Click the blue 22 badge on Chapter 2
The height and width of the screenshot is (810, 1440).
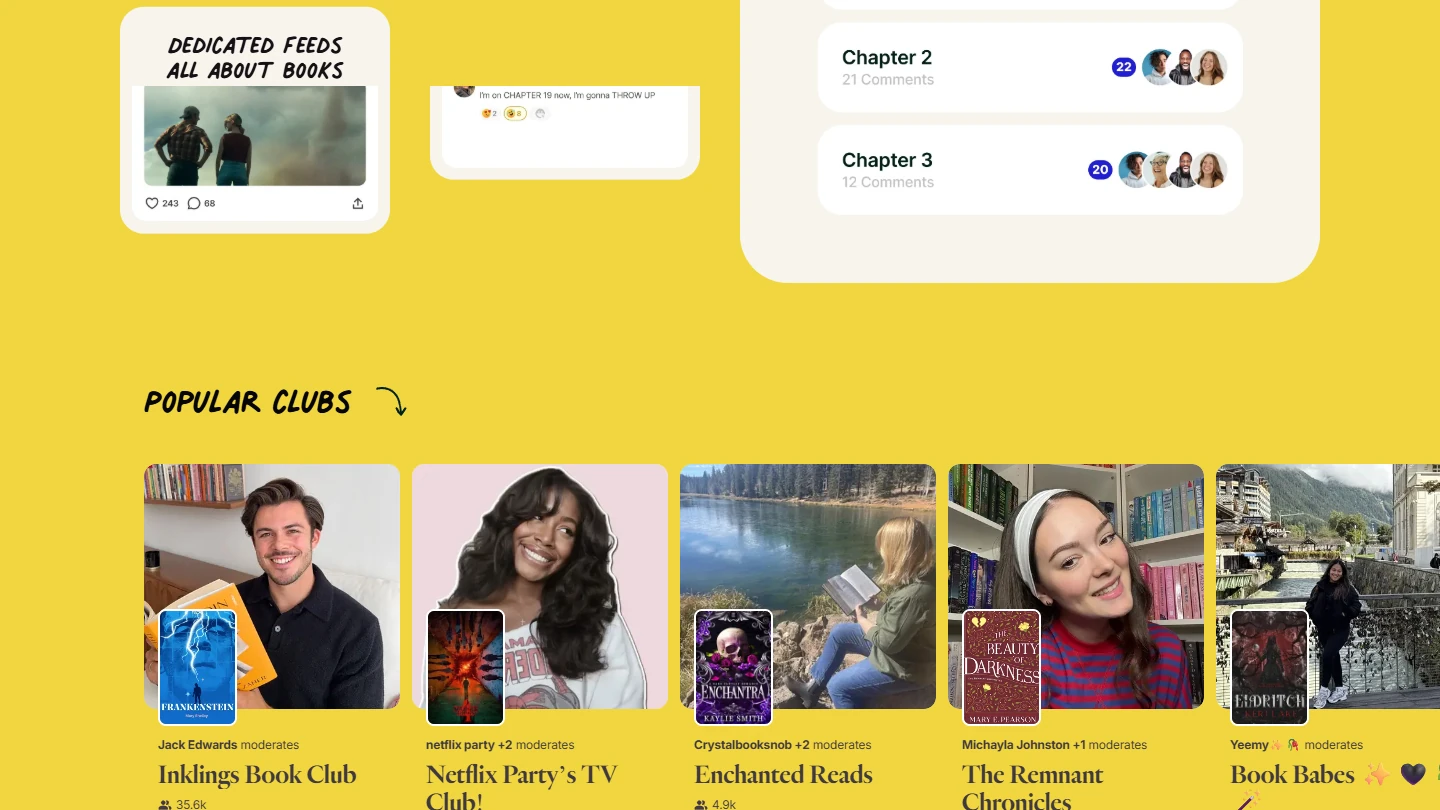(1124, 67)
